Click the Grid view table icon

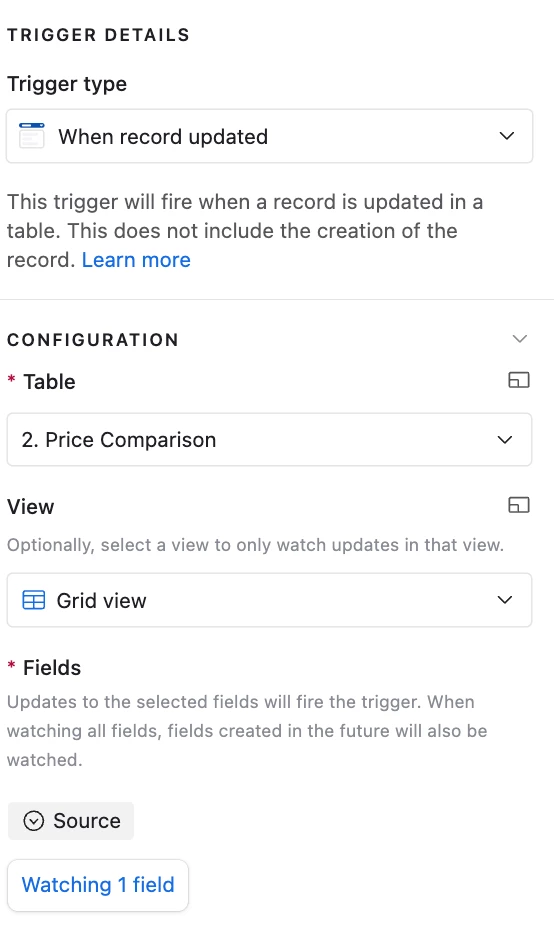(x=33, y=600)
